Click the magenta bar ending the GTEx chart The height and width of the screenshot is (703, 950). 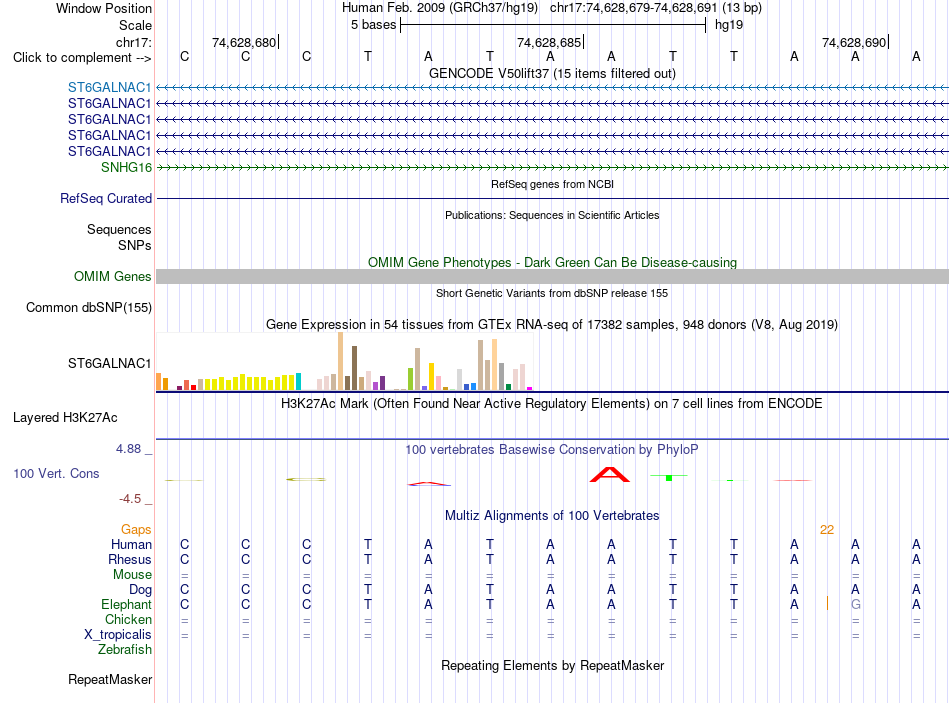click(x=530, y=388)
